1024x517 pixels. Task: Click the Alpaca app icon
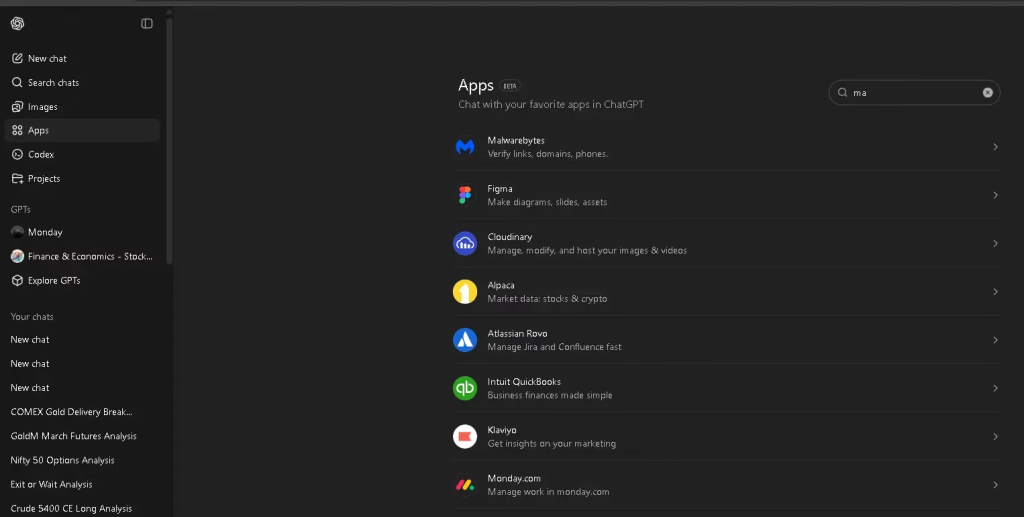pos(465,292)
